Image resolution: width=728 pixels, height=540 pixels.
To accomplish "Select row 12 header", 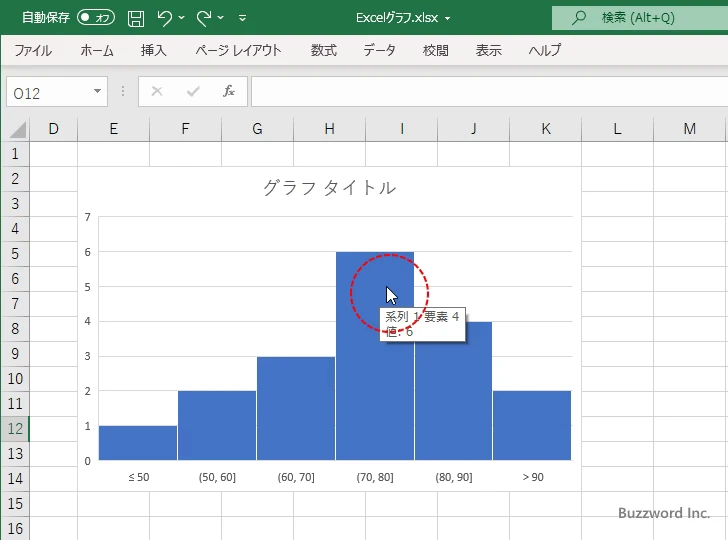I will tap(15, 429).
